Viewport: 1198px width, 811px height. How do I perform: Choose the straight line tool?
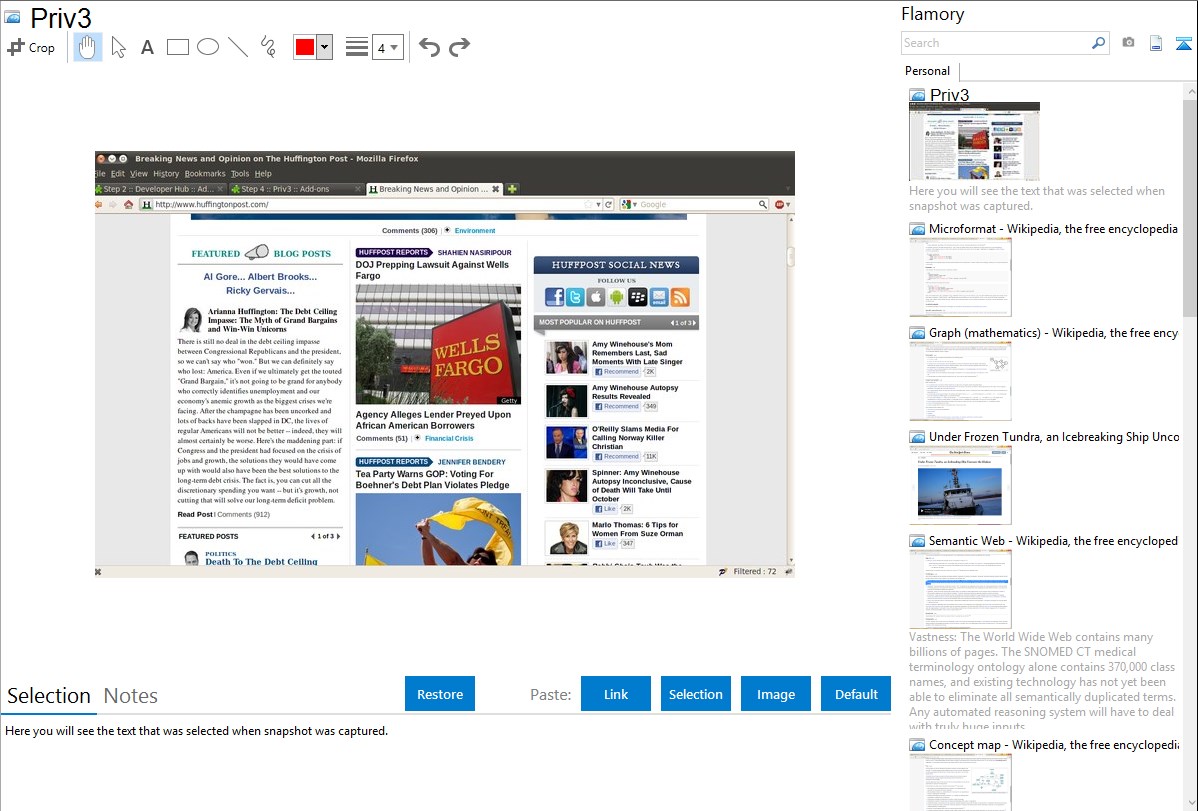238,47
